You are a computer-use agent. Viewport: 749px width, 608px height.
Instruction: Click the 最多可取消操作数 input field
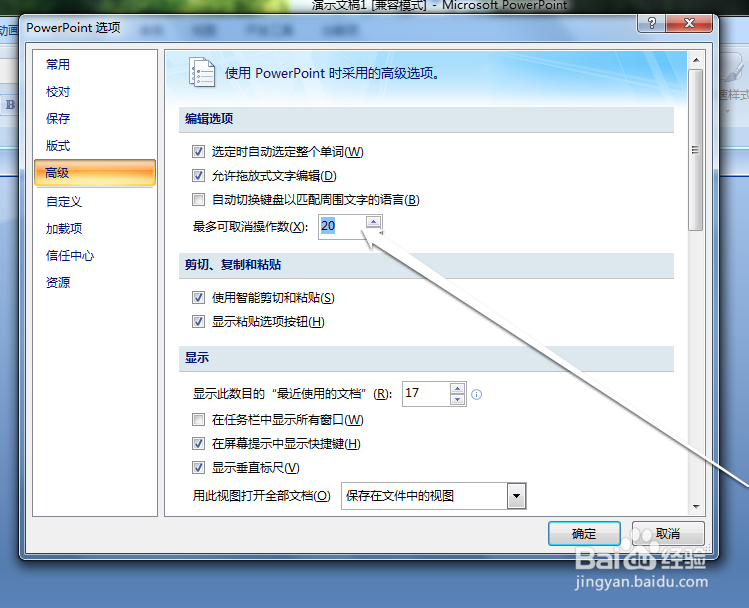(342, 226)
